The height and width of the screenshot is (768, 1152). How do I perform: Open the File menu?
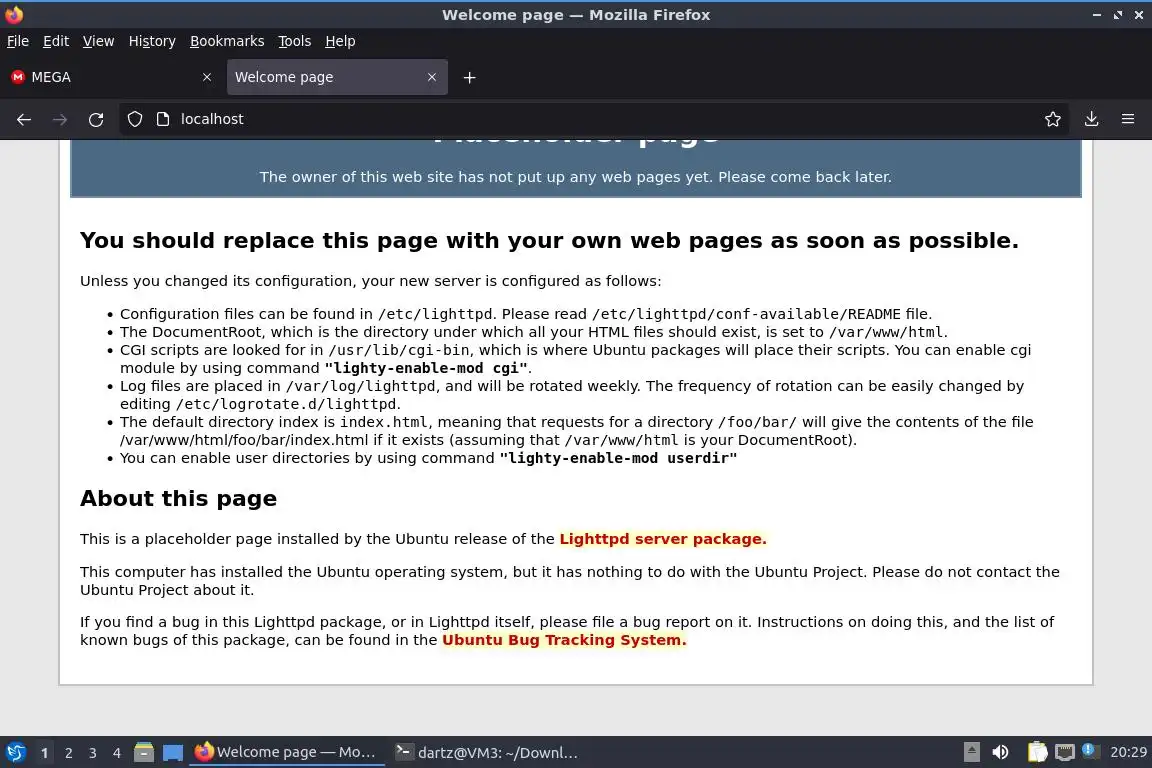click(18, 41)
